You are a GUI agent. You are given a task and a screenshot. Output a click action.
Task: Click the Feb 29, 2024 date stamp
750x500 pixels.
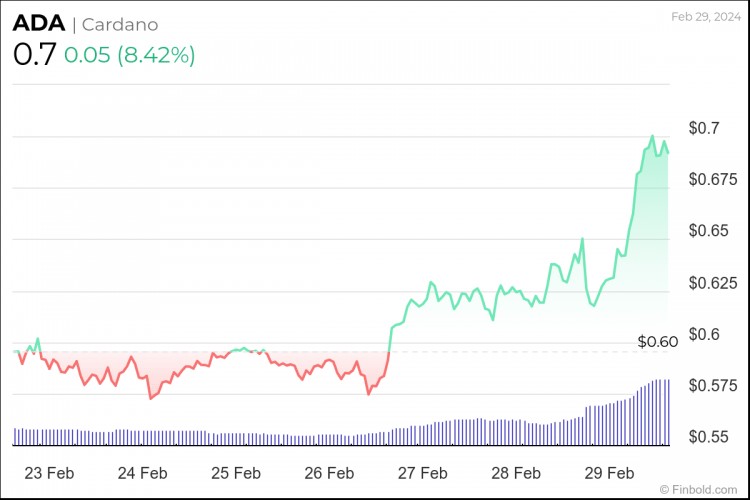click(x=706, y=17)
